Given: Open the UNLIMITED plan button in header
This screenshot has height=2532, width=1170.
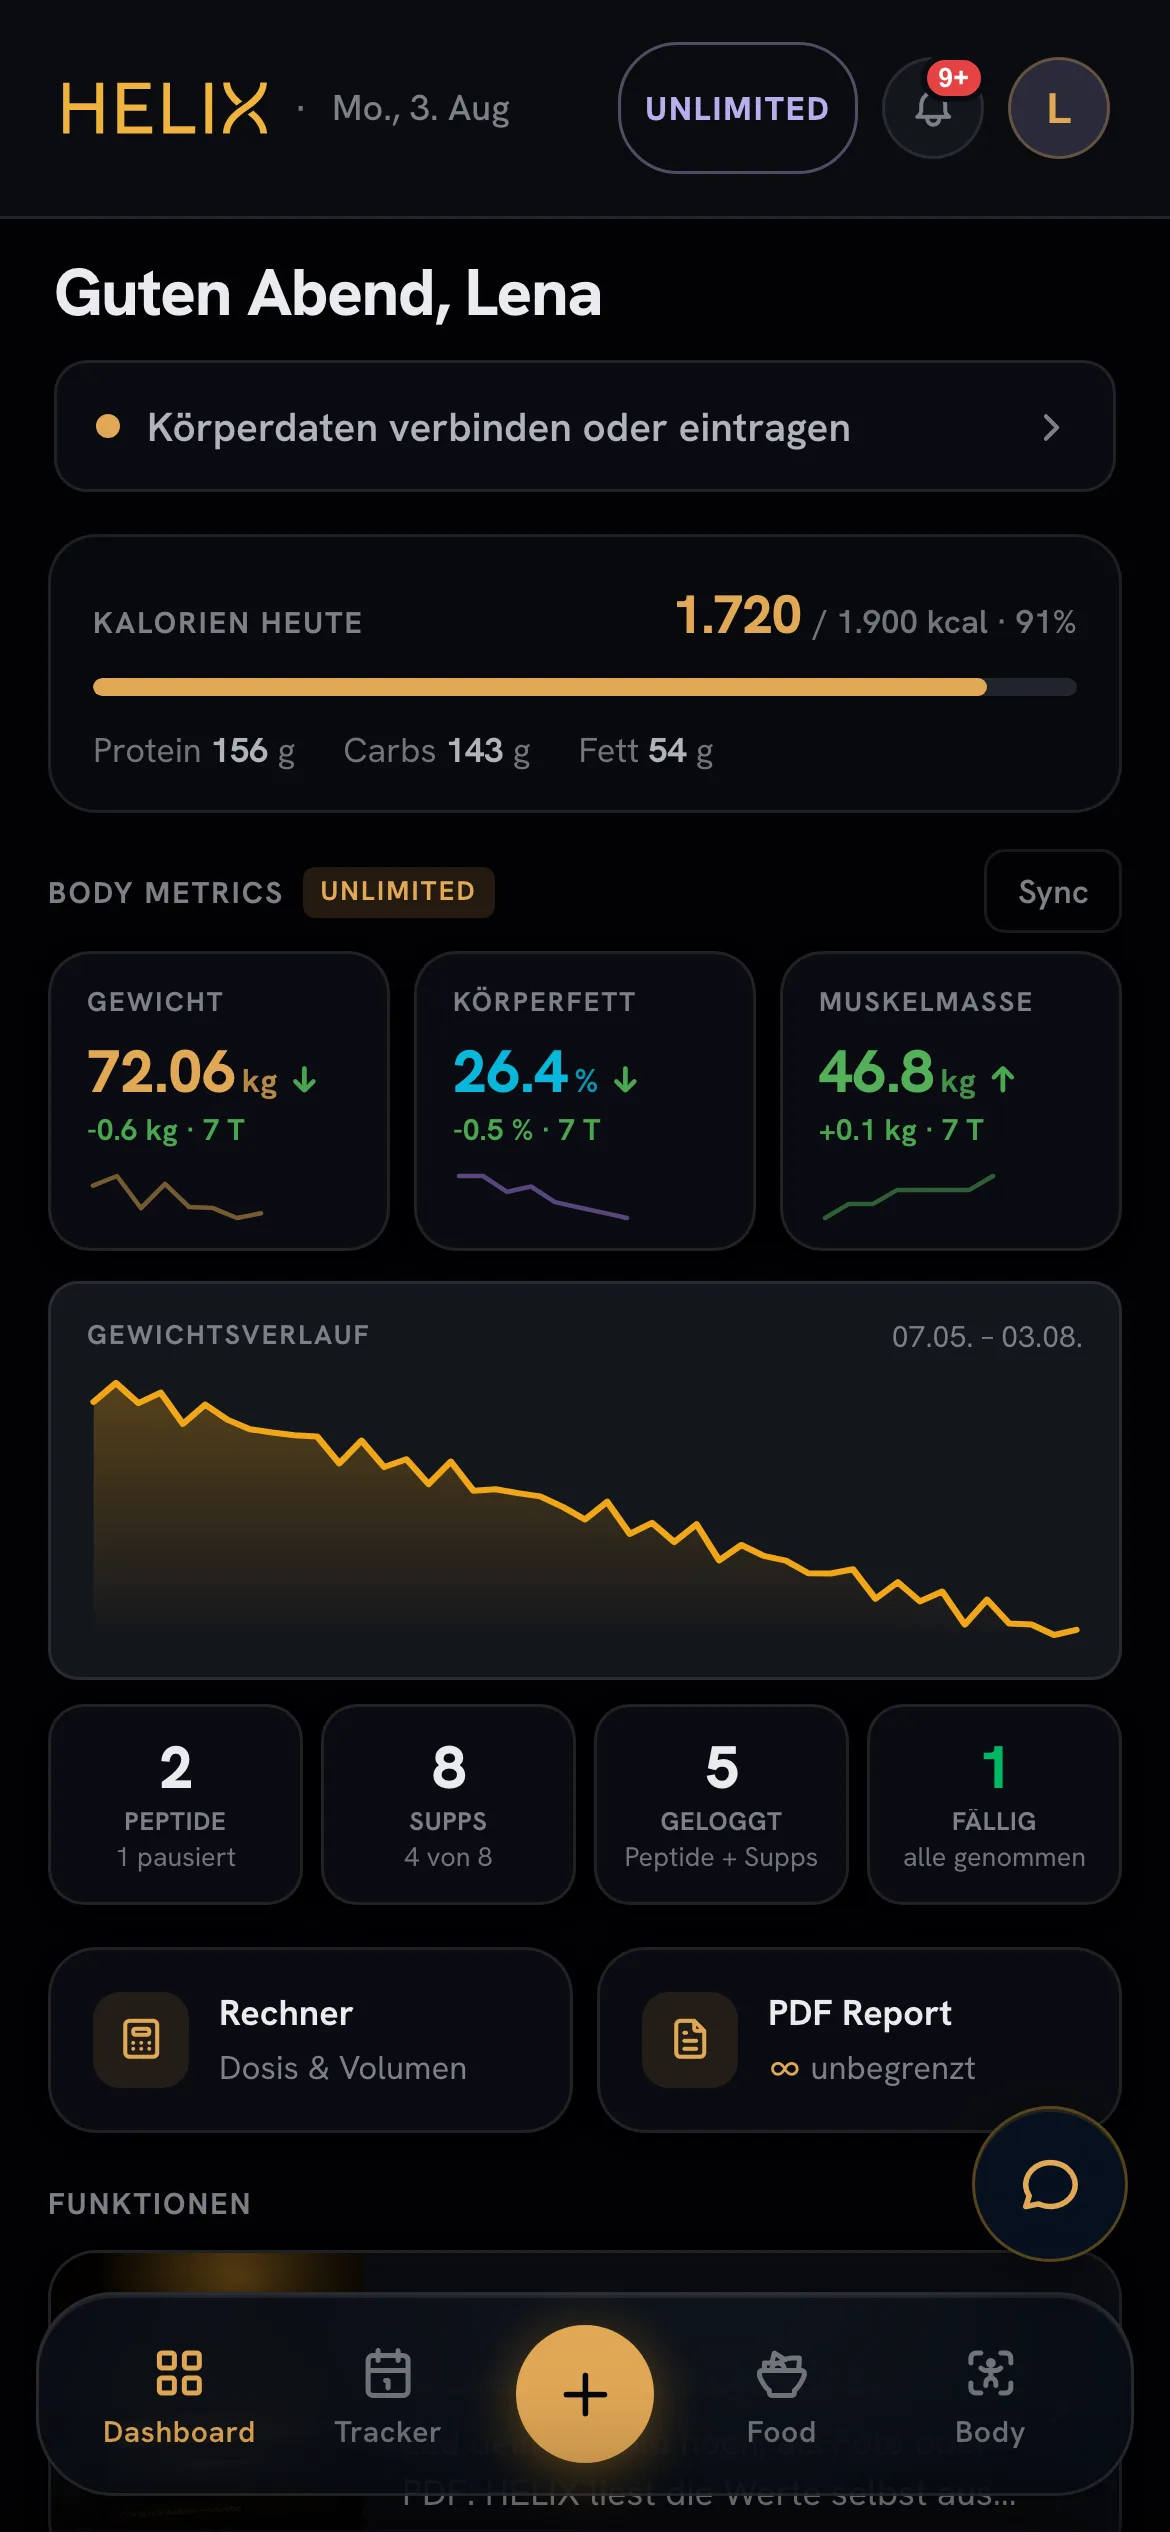Looking at the screenshot, I should (738, 108).
